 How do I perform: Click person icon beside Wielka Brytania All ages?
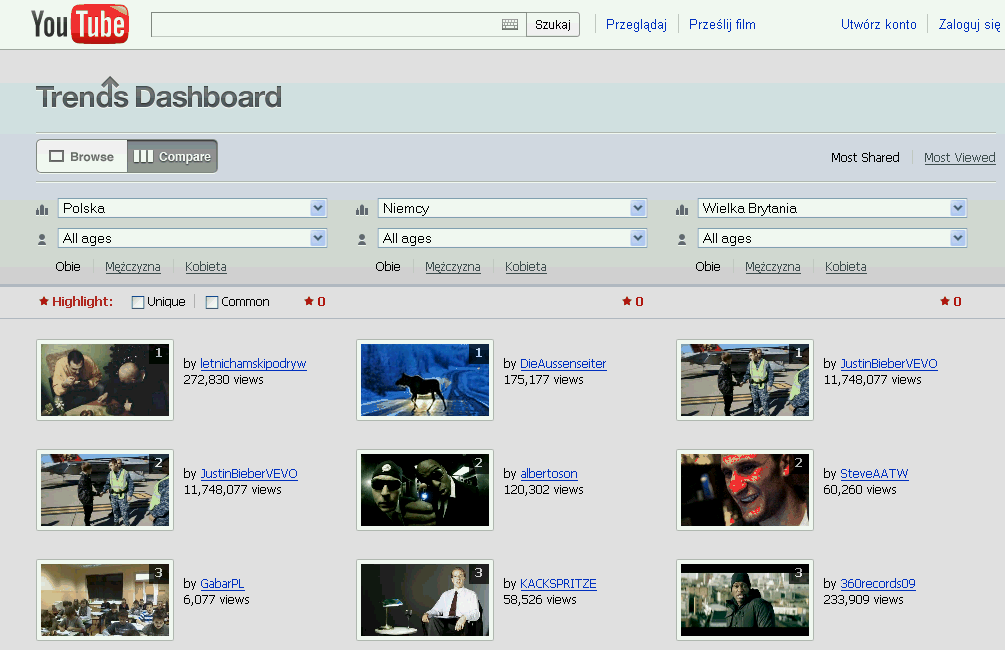click(682, 240)
